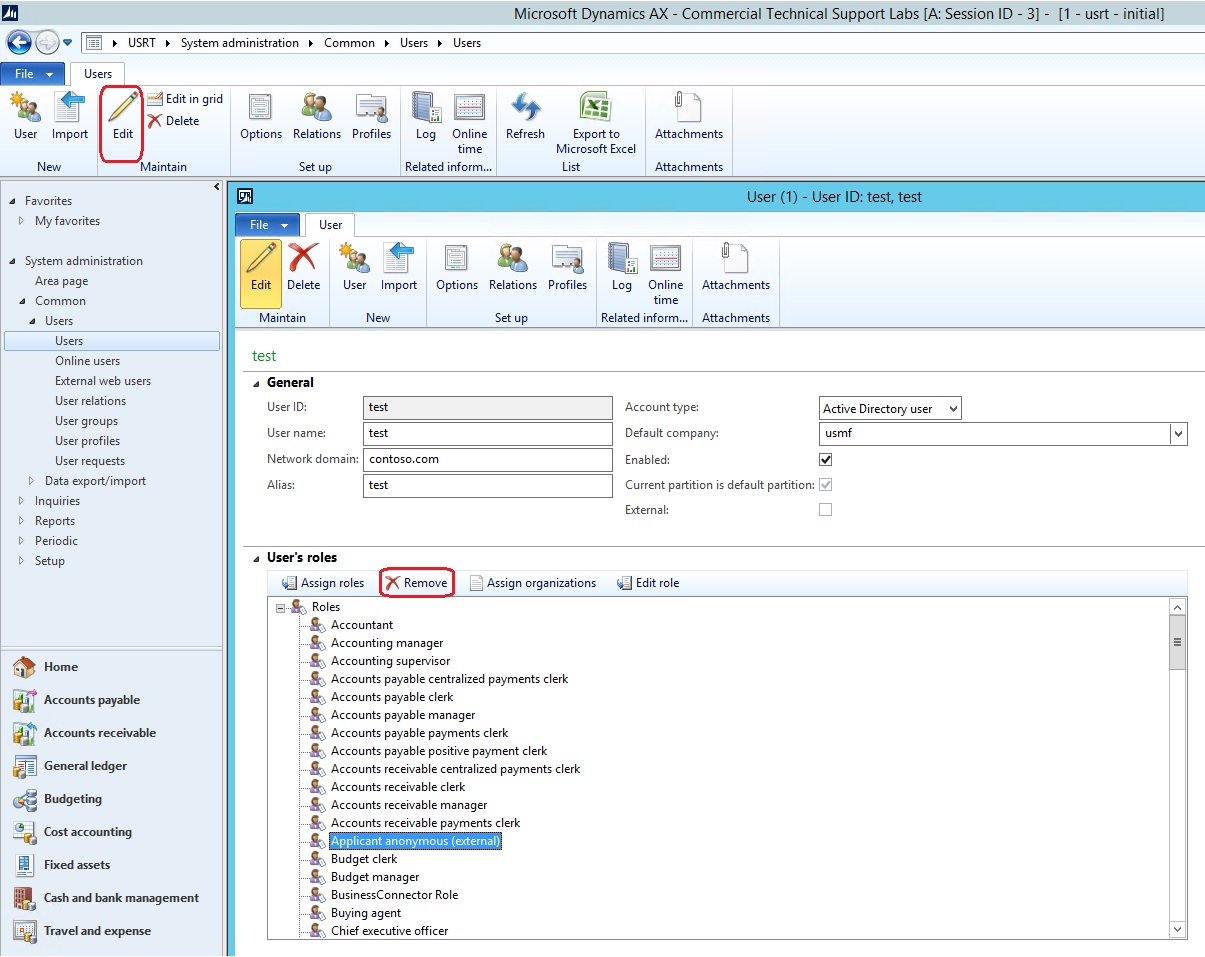Open the File menu in main window
The height and width of the screenshot is (957, 1205).
point(33,74)
